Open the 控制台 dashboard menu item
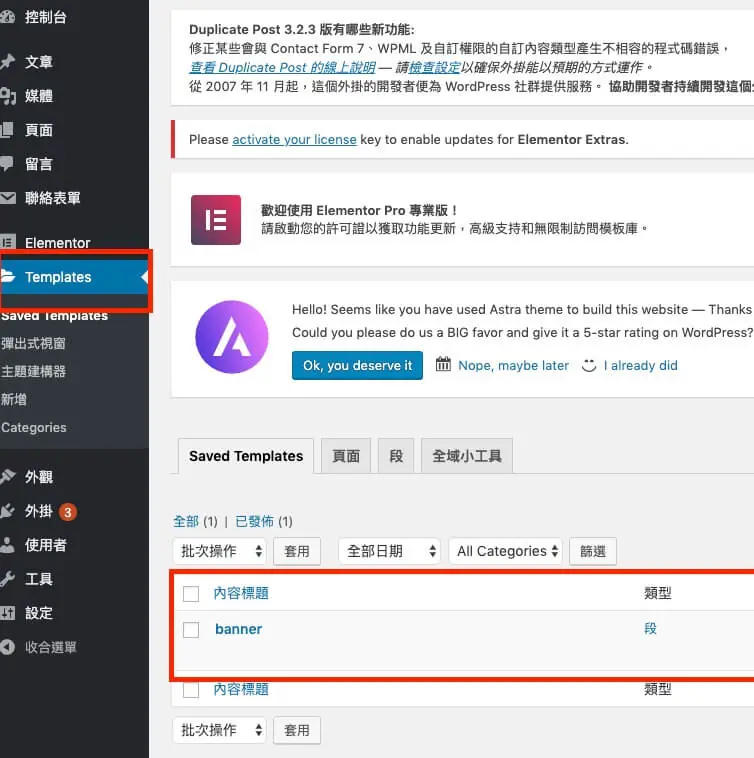Image resolution: width=754 pixels, height=758 pixels. (x=45, y=17)
